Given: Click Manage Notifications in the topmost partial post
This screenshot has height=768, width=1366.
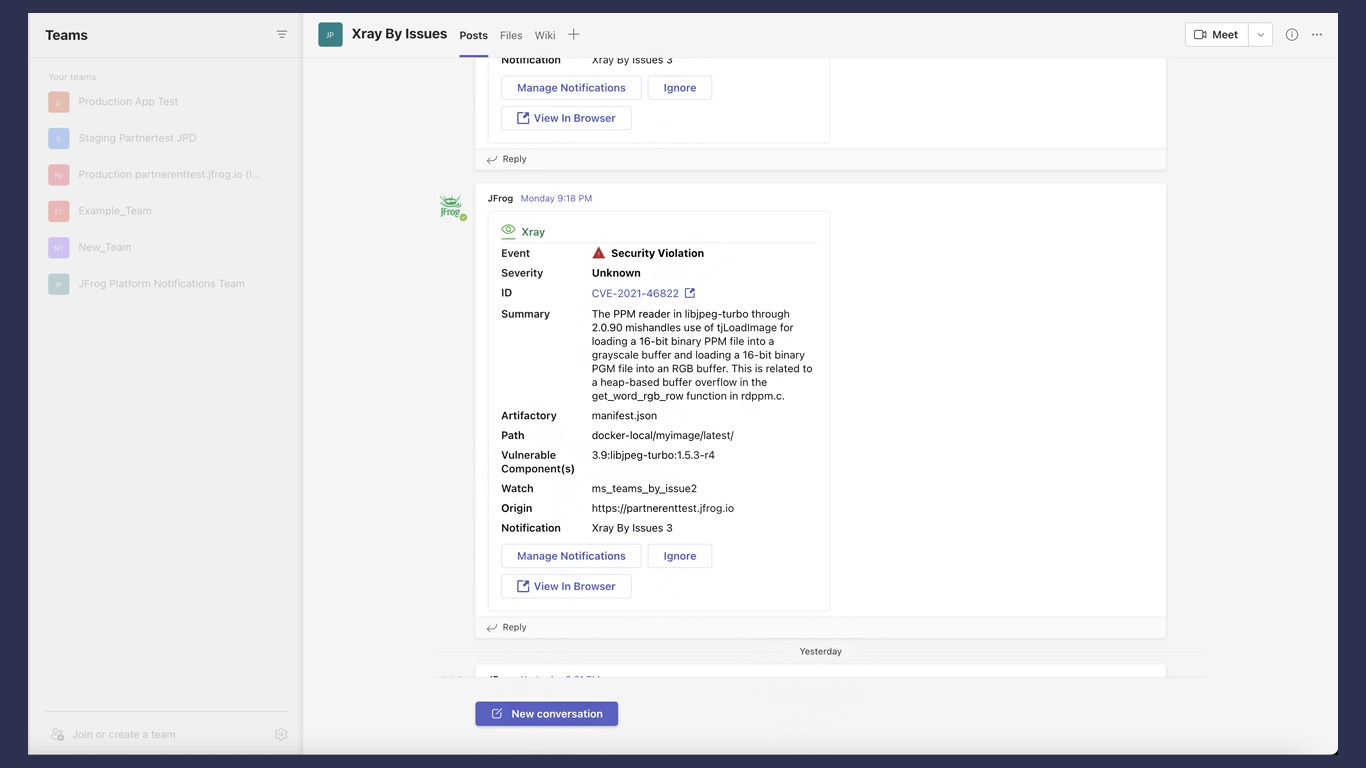Looking at the screenshot, I should (571, 88).
